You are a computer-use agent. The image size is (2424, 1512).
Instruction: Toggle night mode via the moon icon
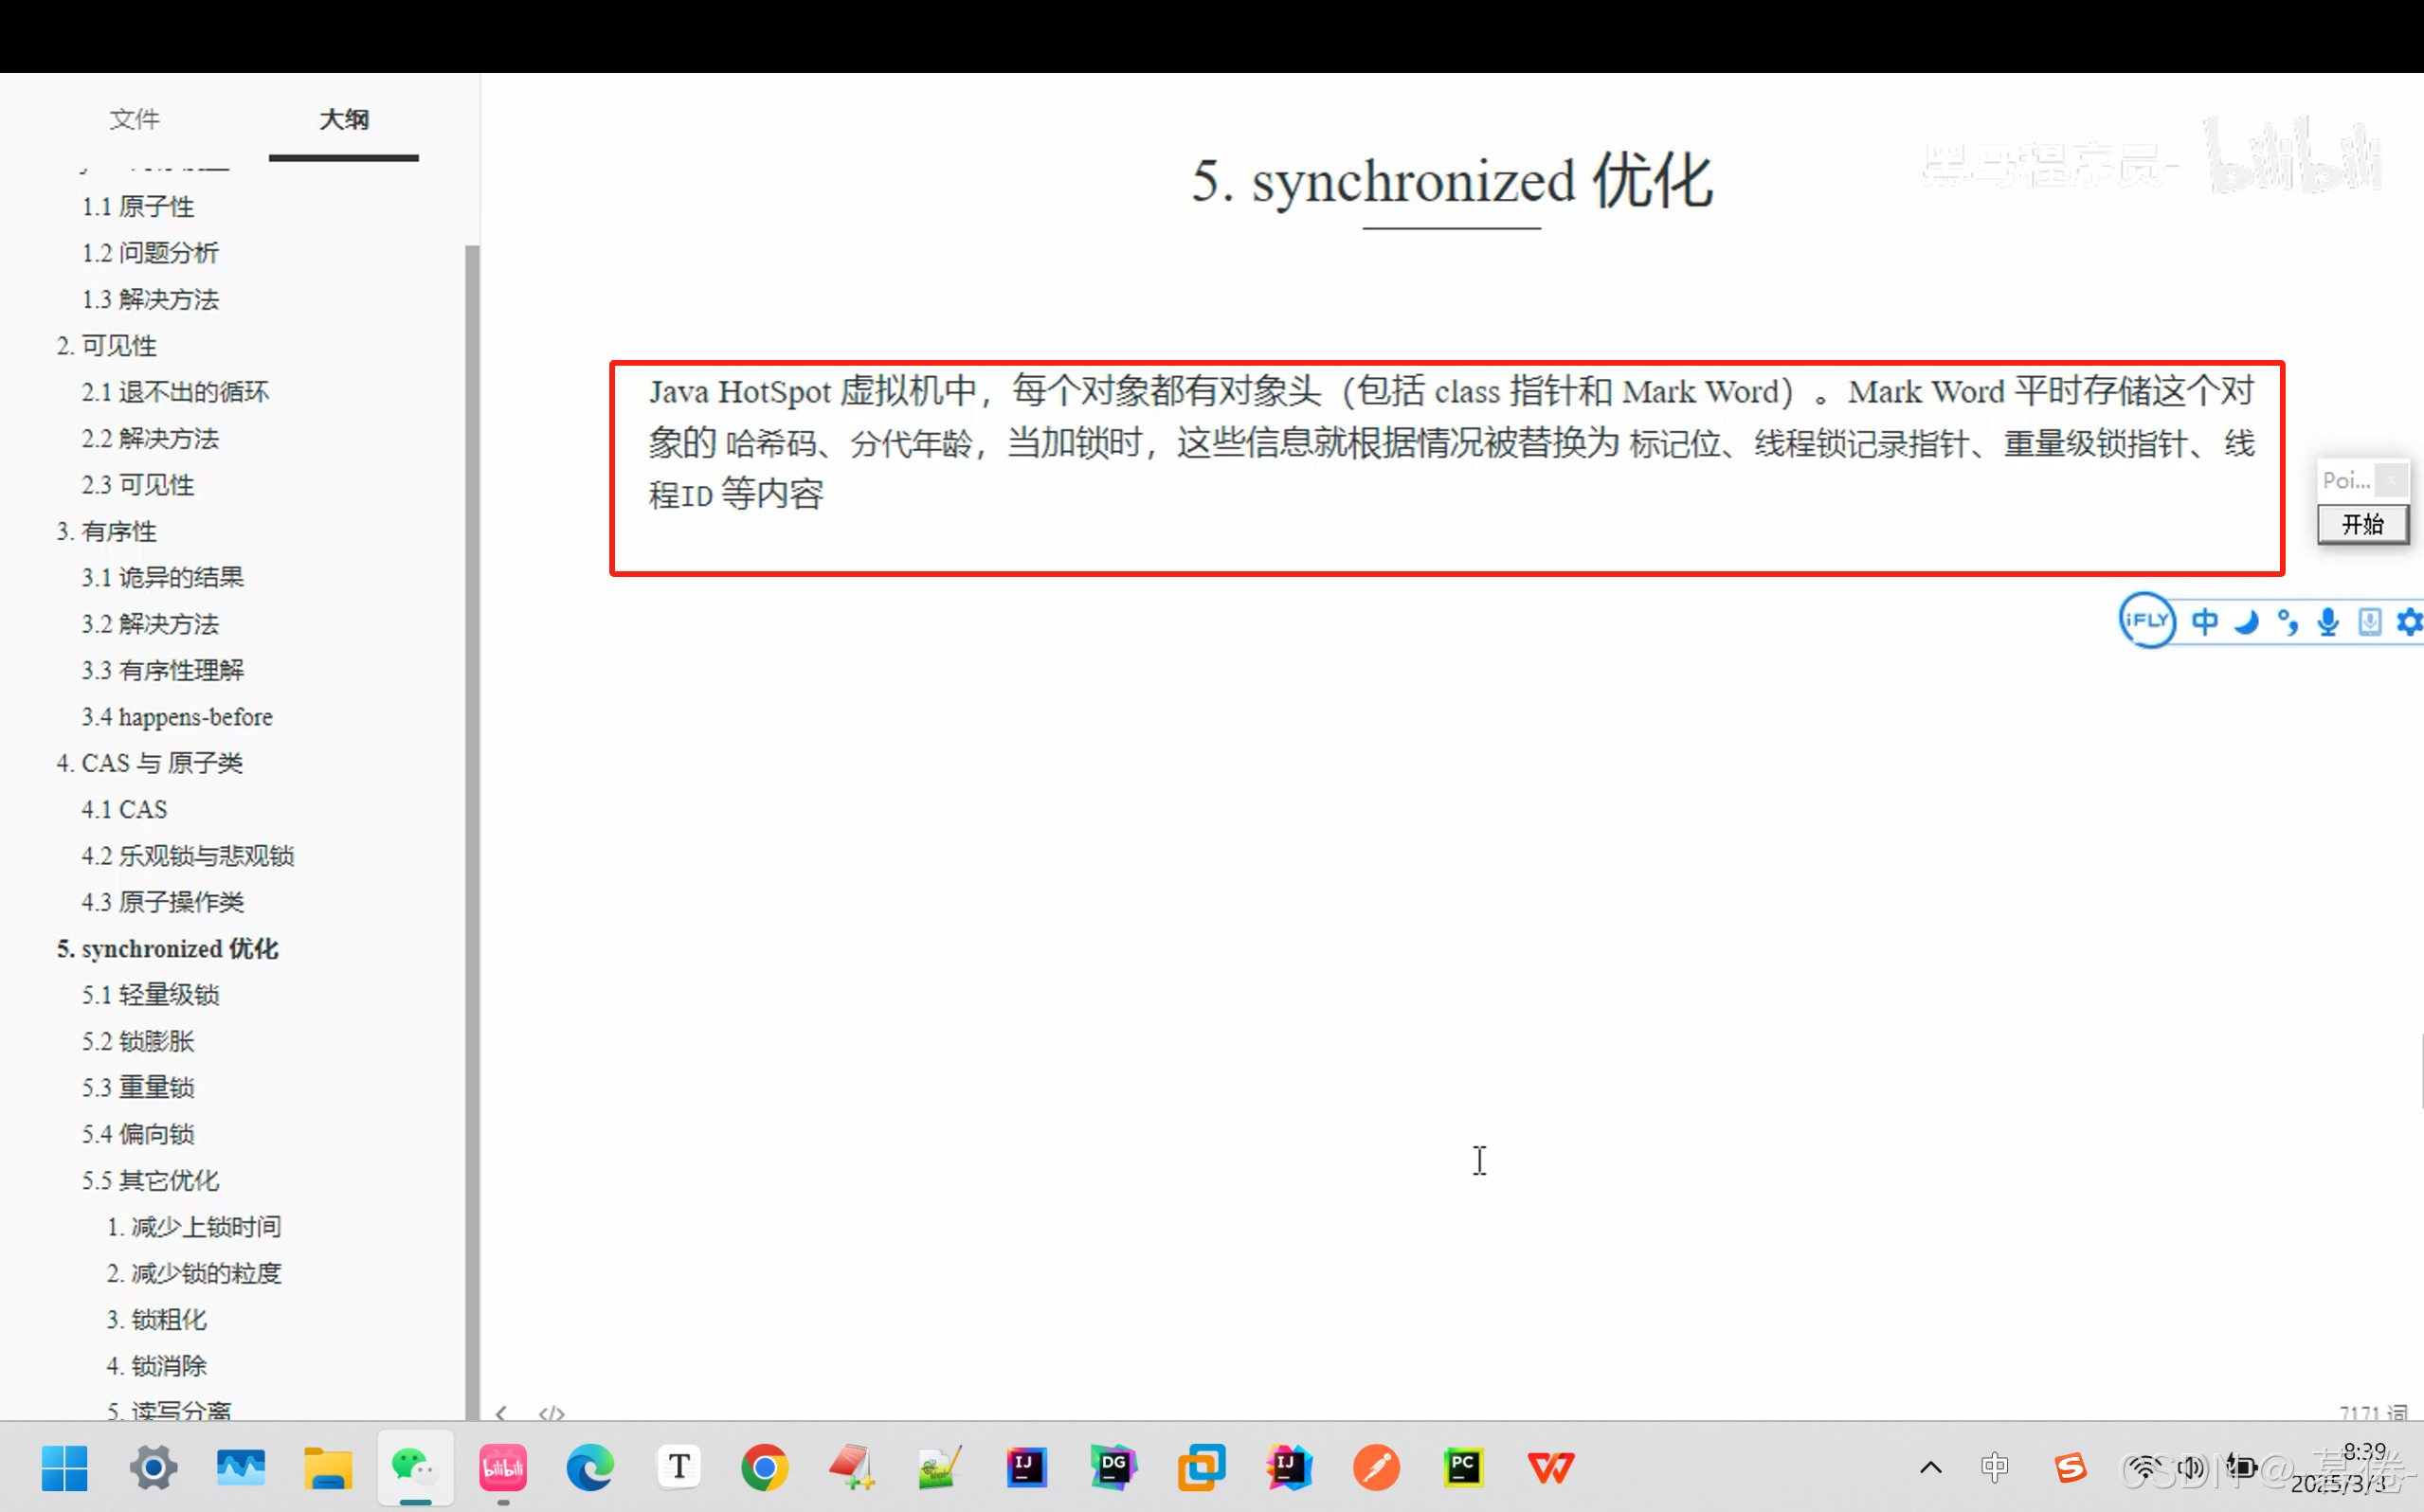(x=2246, y=621)
